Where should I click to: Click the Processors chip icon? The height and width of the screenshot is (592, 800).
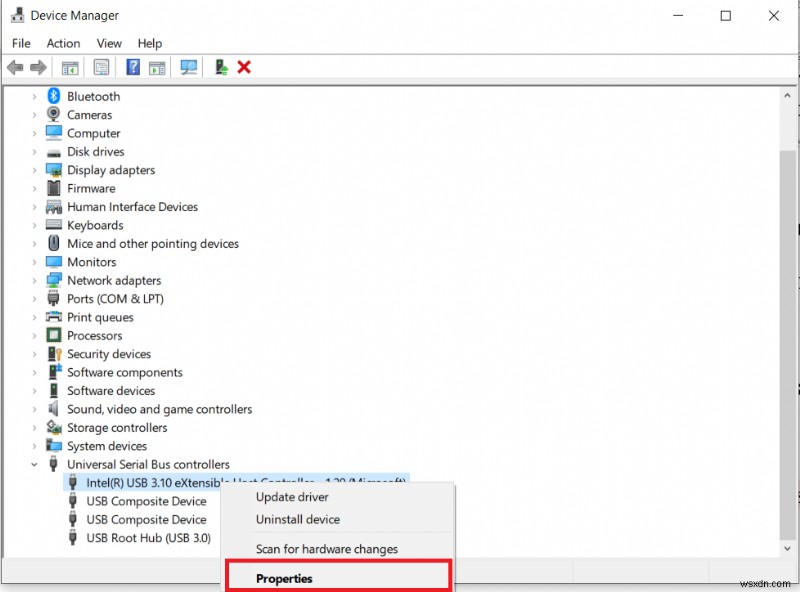(54, 335)
